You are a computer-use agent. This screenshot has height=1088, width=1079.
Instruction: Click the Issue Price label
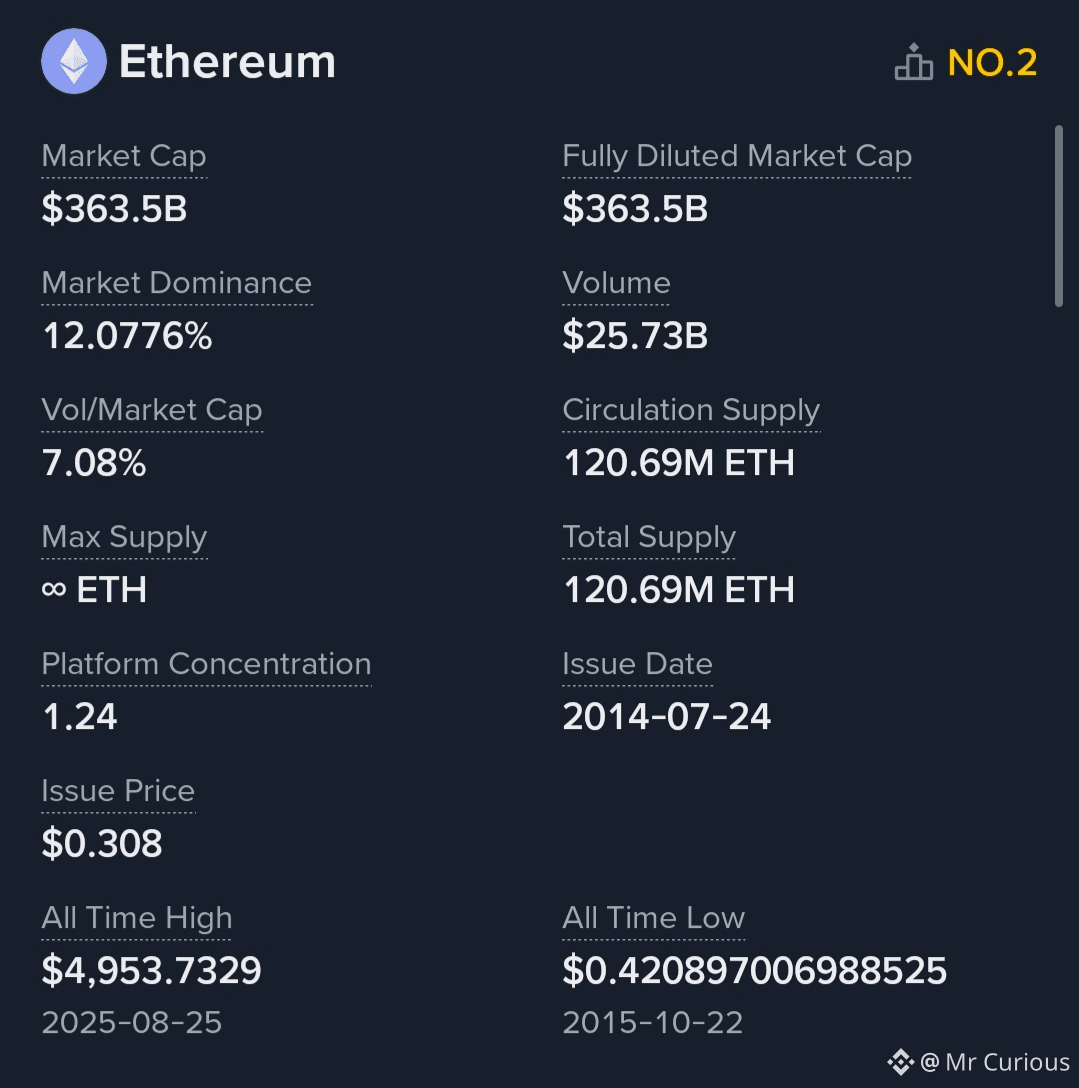coord(118,791)
